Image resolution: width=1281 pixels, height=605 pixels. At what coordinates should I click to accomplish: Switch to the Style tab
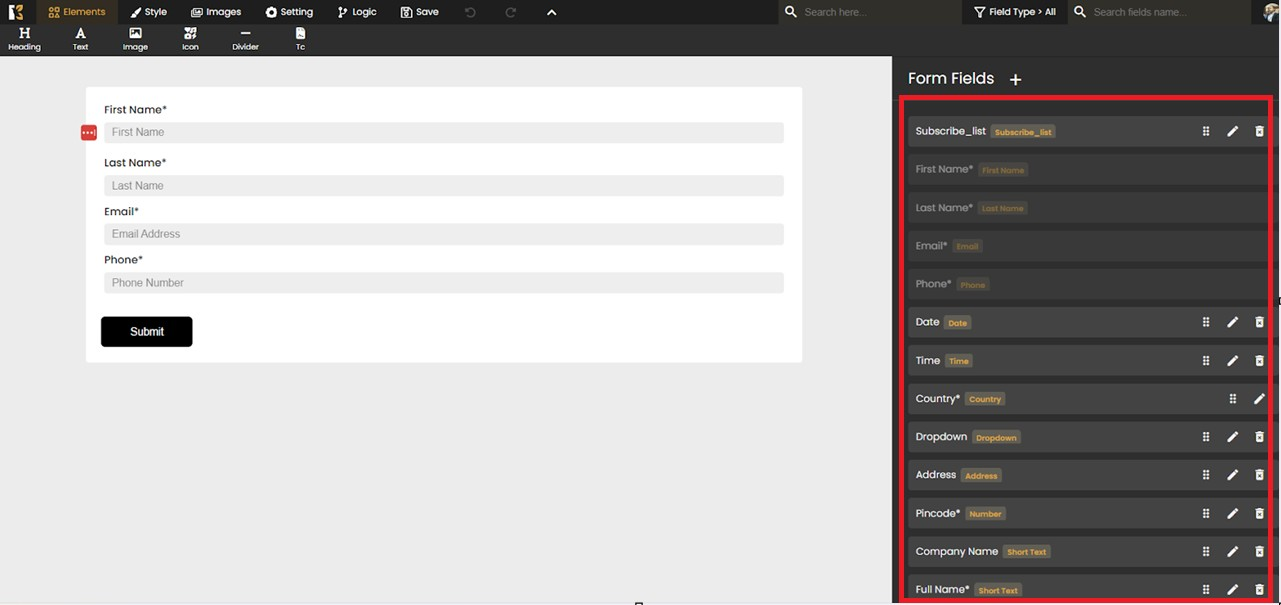[148, 12]
